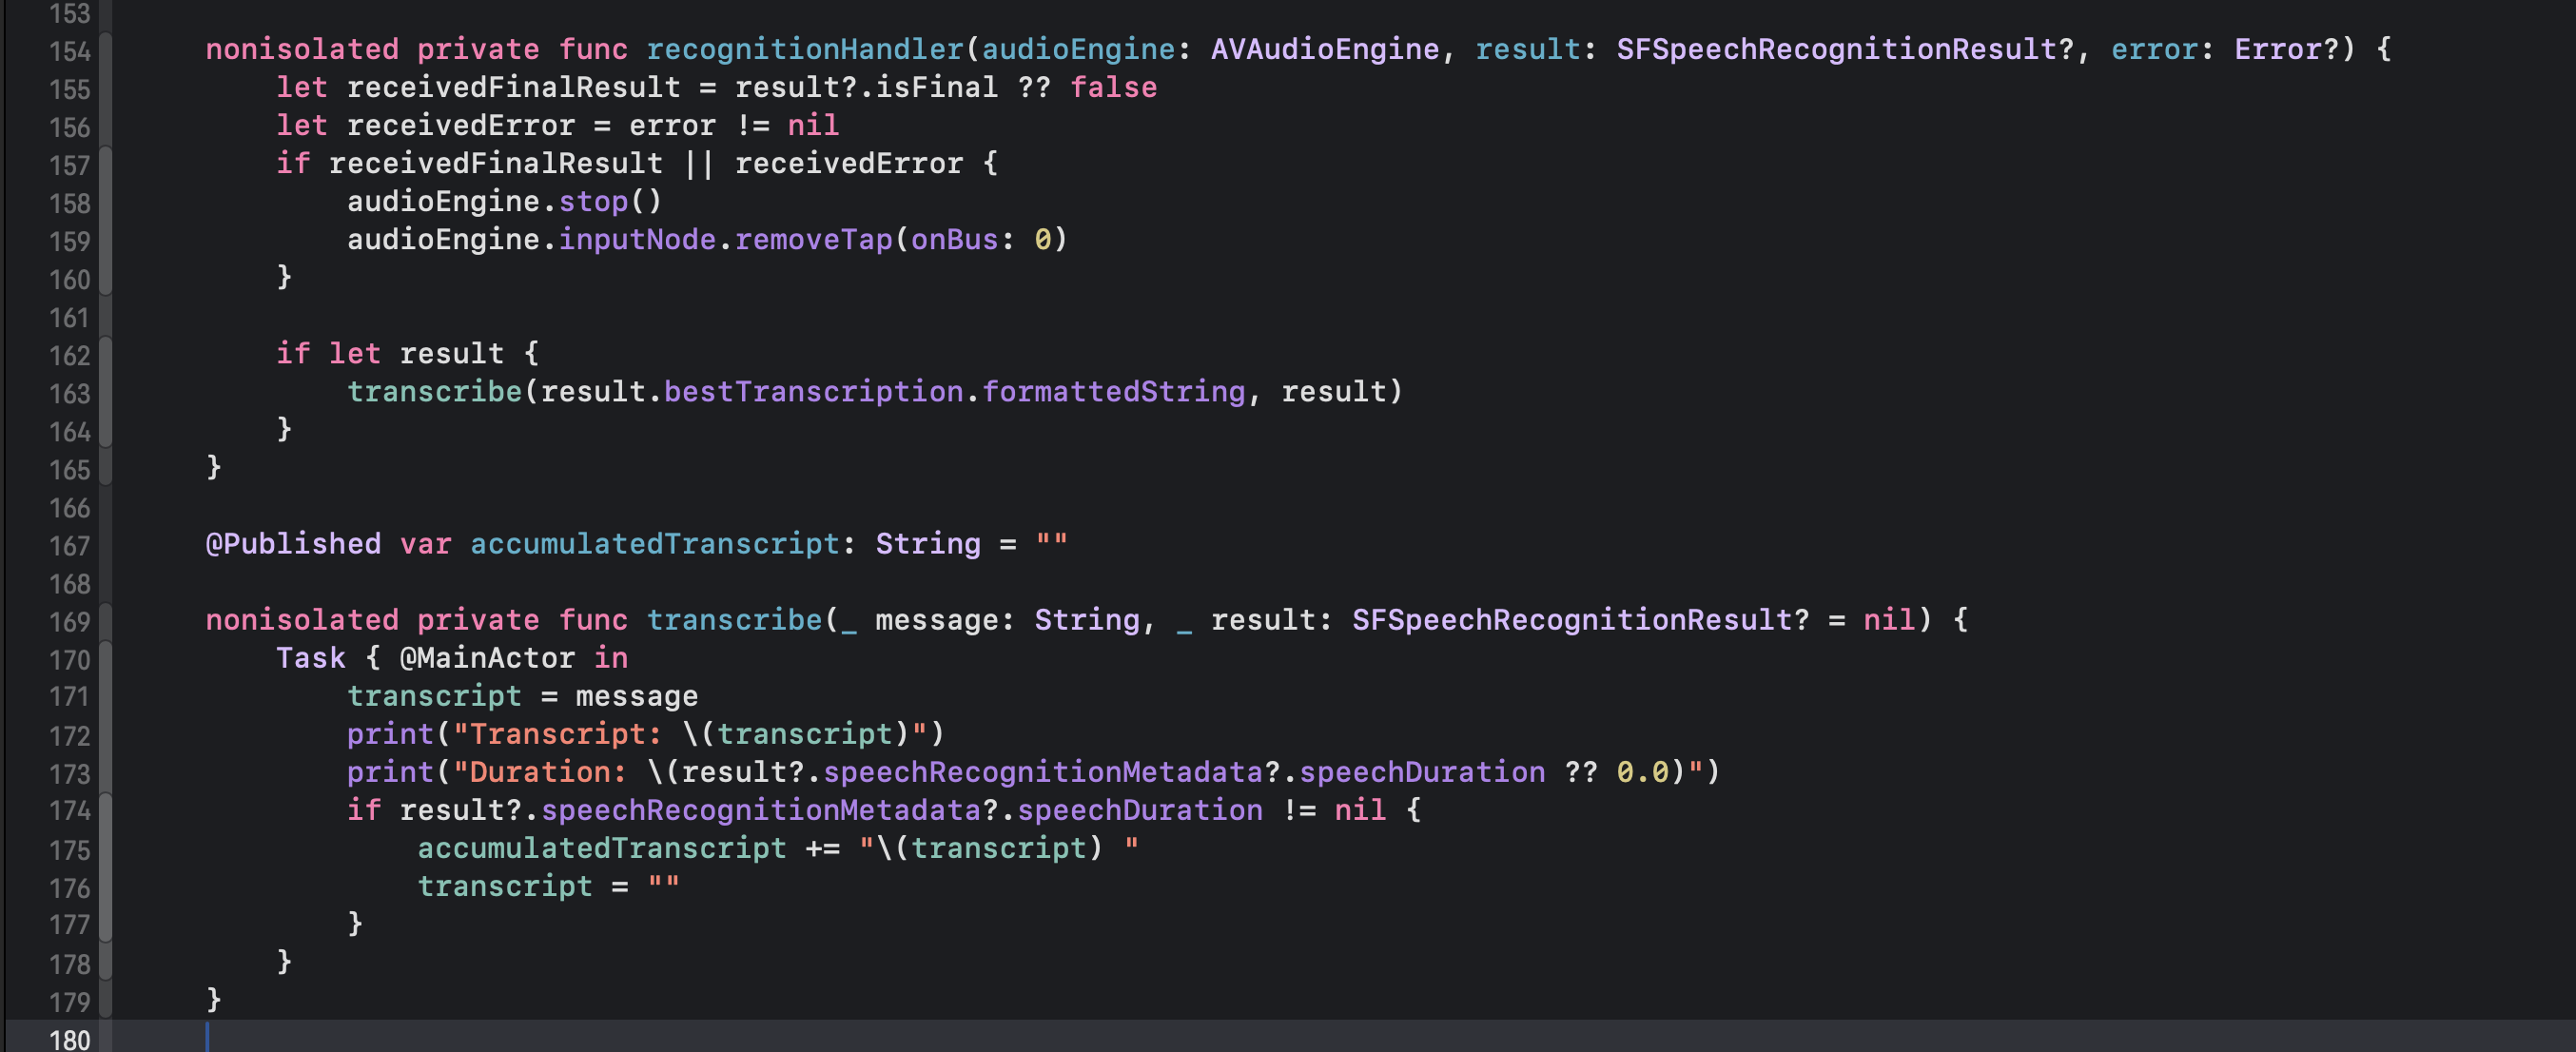Click line number 167 in the gutter

click(69, 546)
